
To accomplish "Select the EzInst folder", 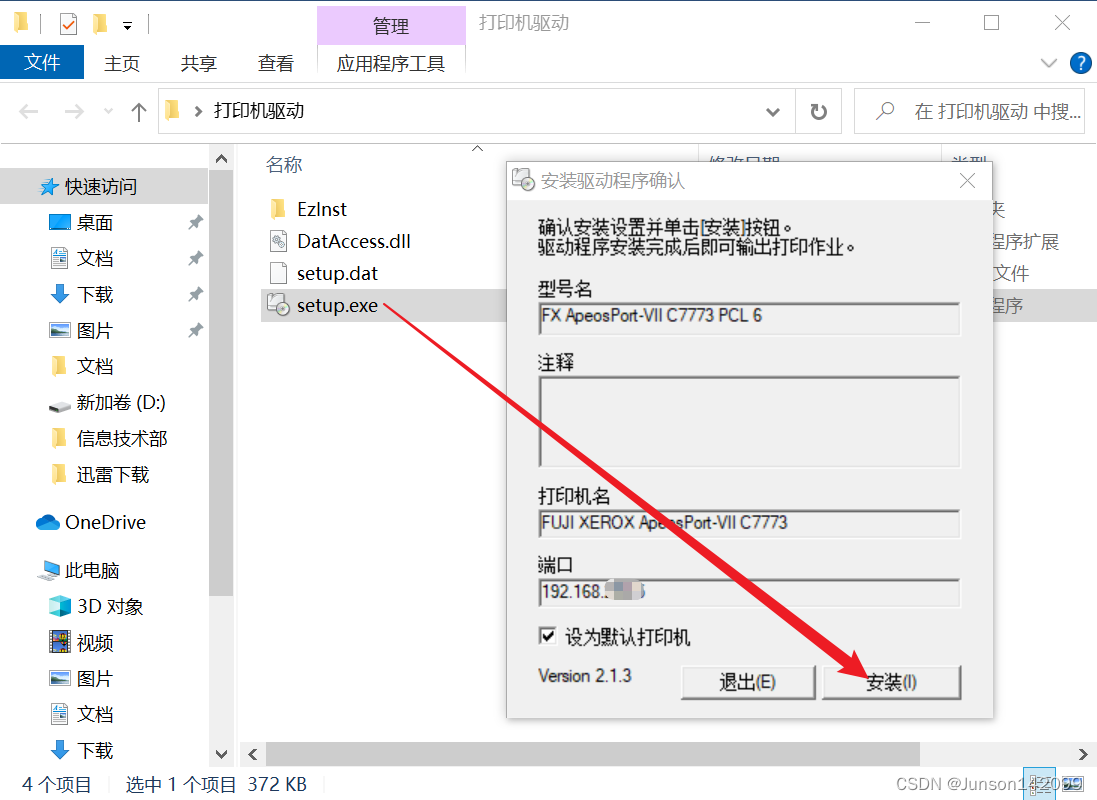I will tap(321, 209).
